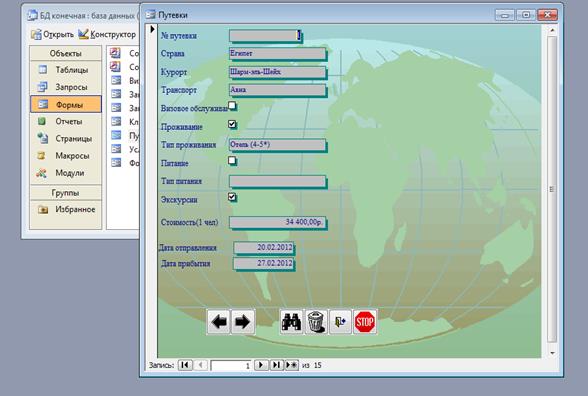
Task: Click the left arrow previous record button
Action: (218, 321)
